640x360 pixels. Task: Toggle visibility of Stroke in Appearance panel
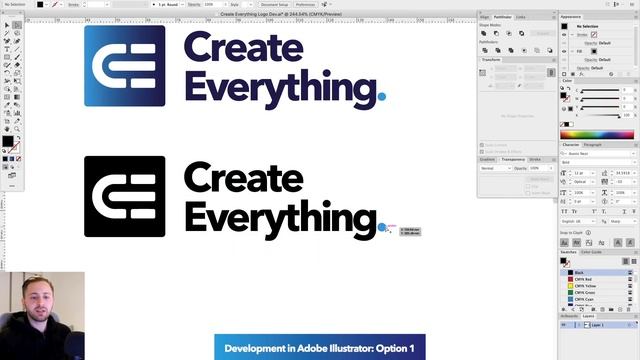[564, 35]
